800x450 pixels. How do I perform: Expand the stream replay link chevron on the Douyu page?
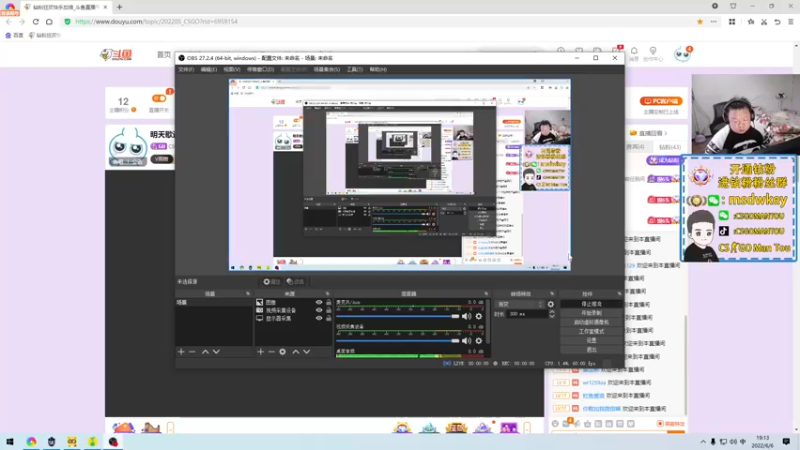tap(666, 133)
